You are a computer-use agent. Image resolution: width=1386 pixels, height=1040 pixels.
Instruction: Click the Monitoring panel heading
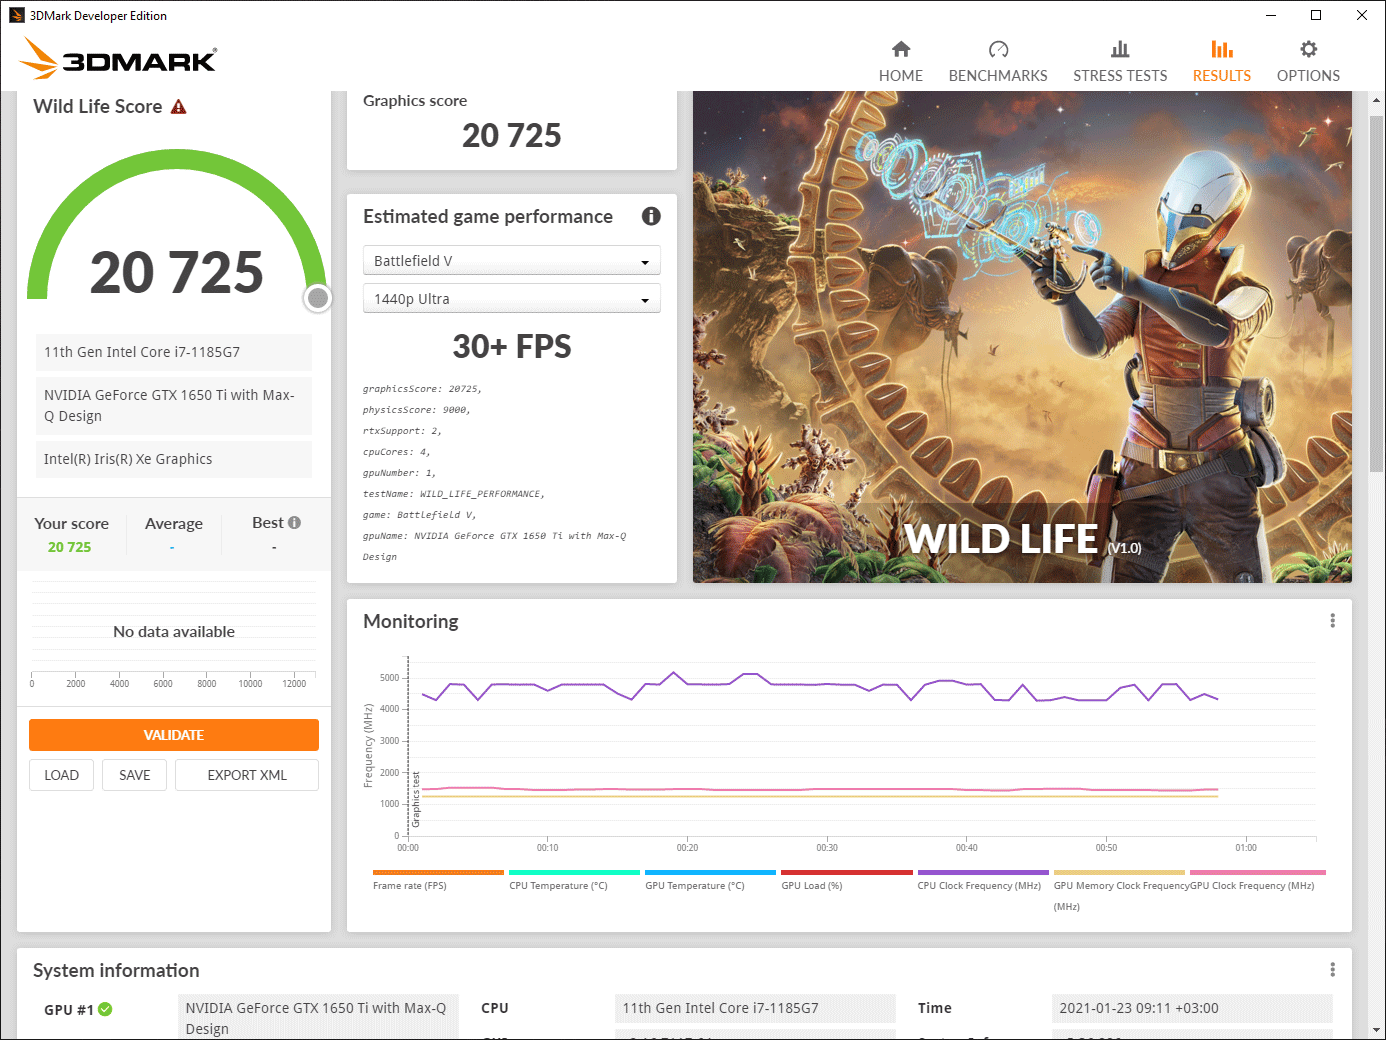411,621
